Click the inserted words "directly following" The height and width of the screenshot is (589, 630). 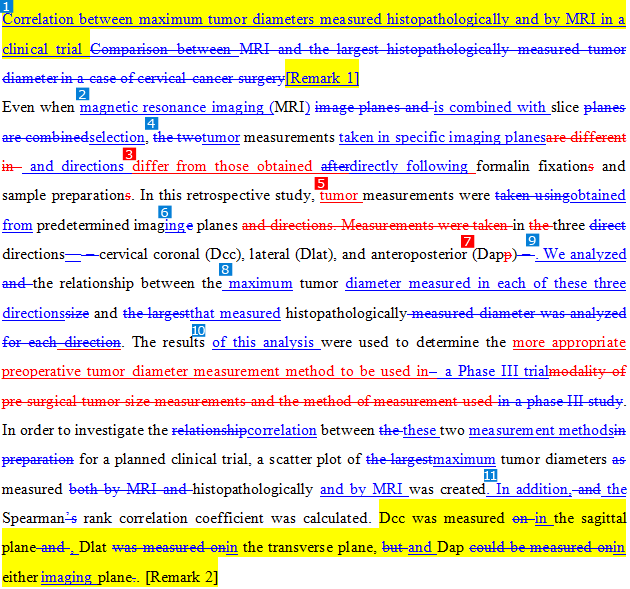409,166
